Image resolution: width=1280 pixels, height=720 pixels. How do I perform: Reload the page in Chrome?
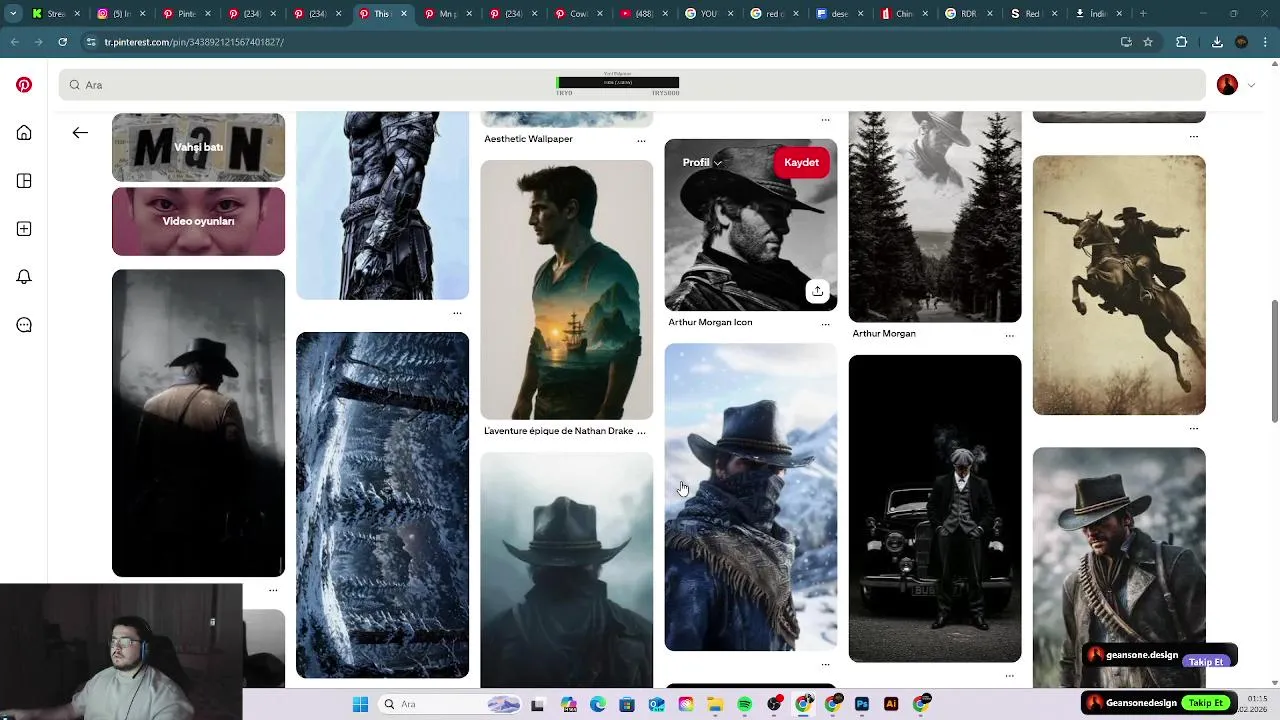[62, 42]
